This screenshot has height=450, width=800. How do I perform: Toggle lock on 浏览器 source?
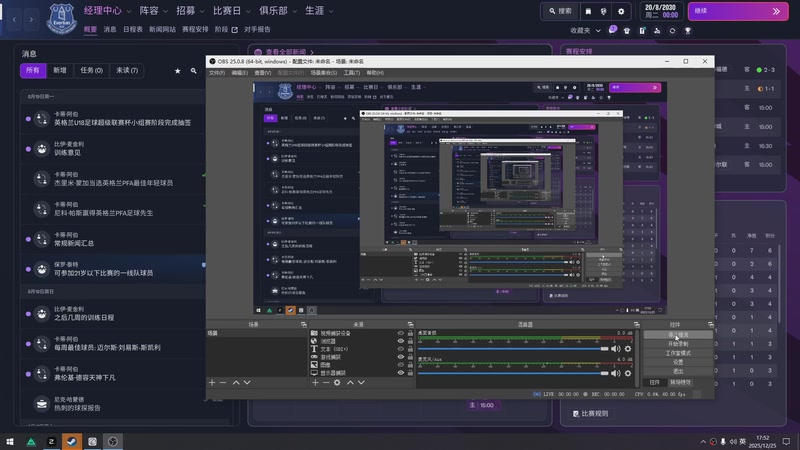point(410,341)
